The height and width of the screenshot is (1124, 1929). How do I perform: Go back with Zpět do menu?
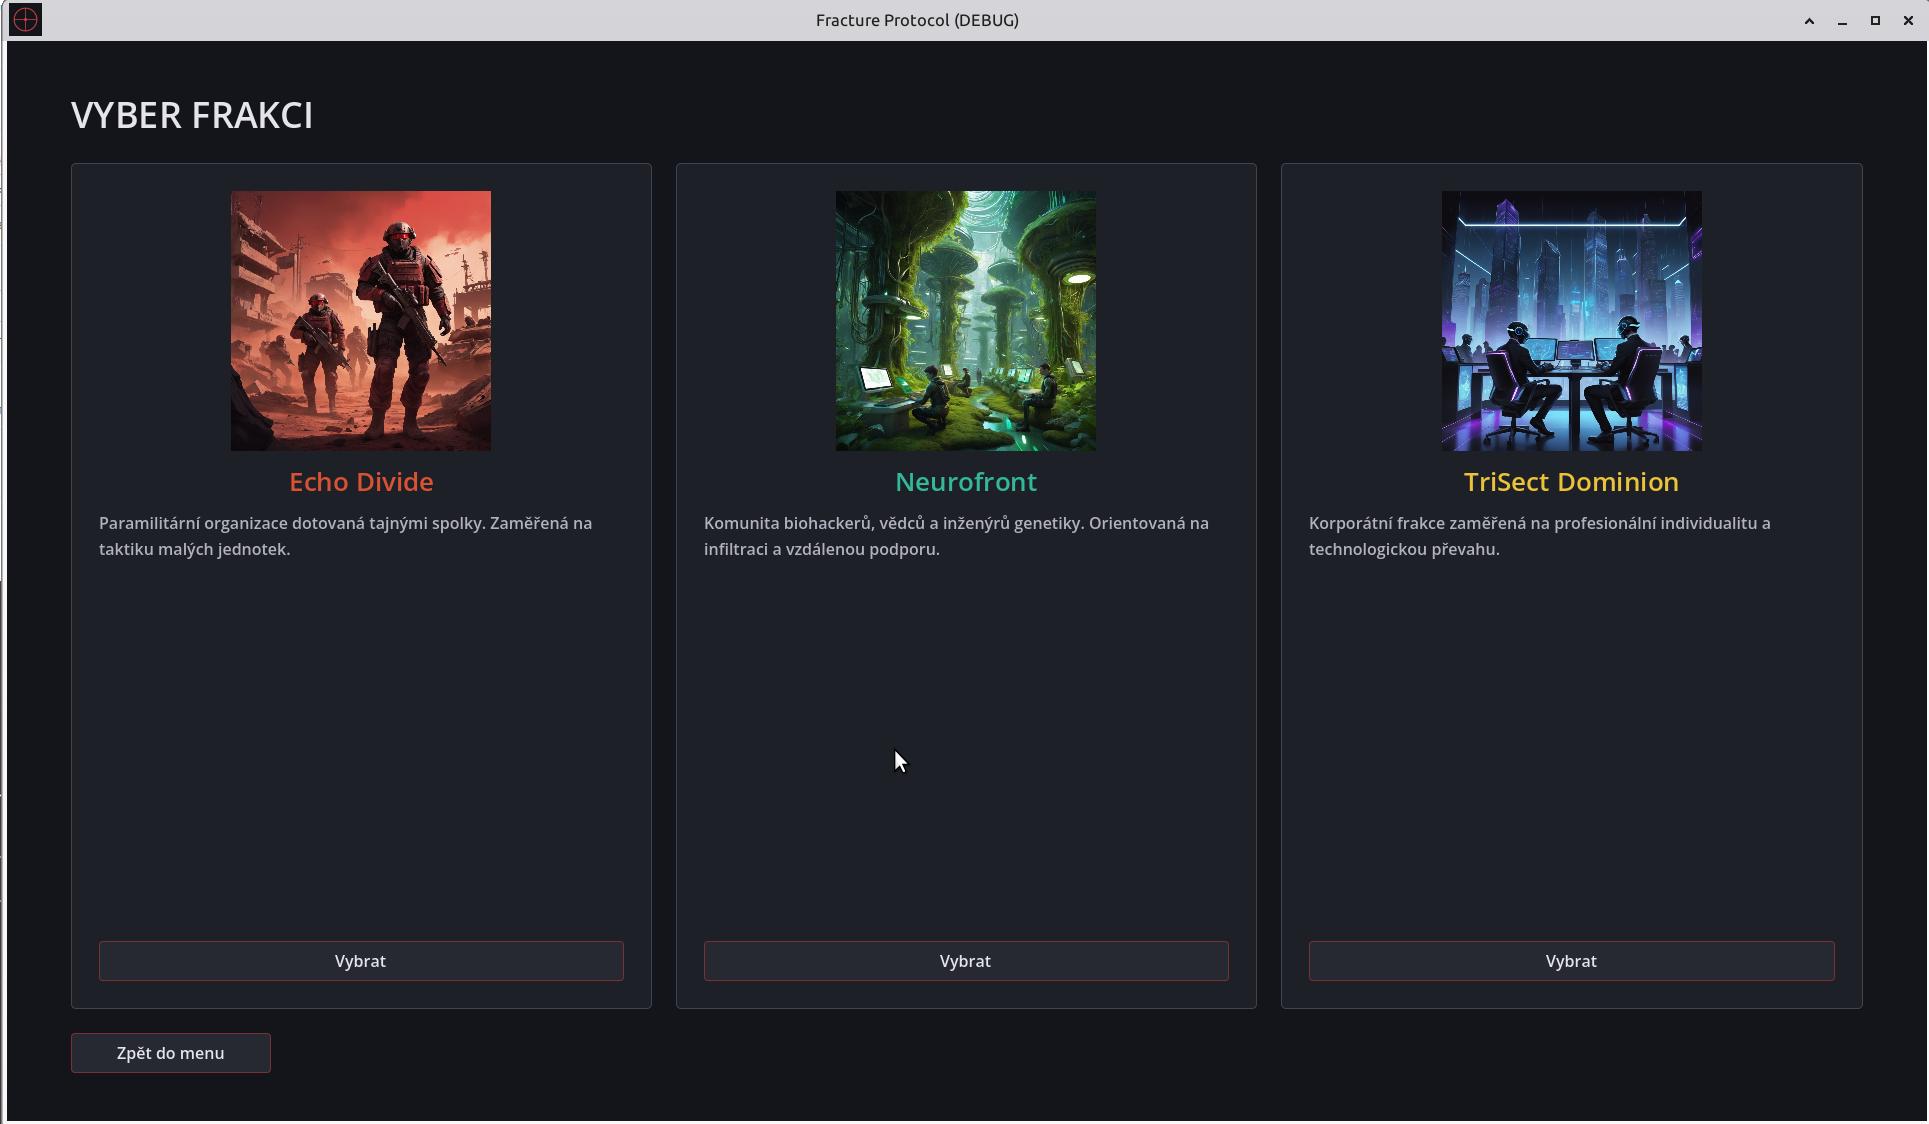(171, 1053)
